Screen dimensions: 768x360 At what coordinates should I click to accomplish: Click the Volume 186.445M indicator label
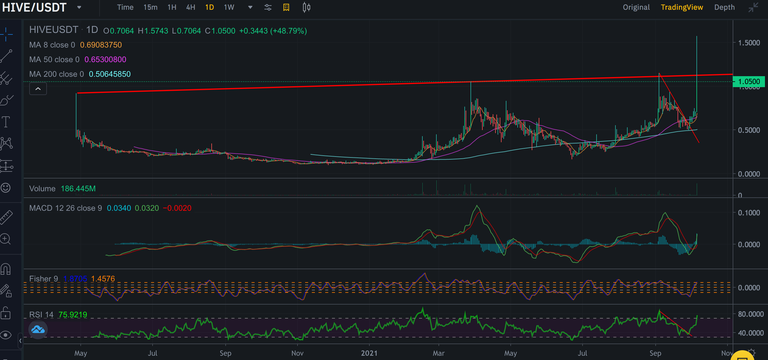[62, 189]
